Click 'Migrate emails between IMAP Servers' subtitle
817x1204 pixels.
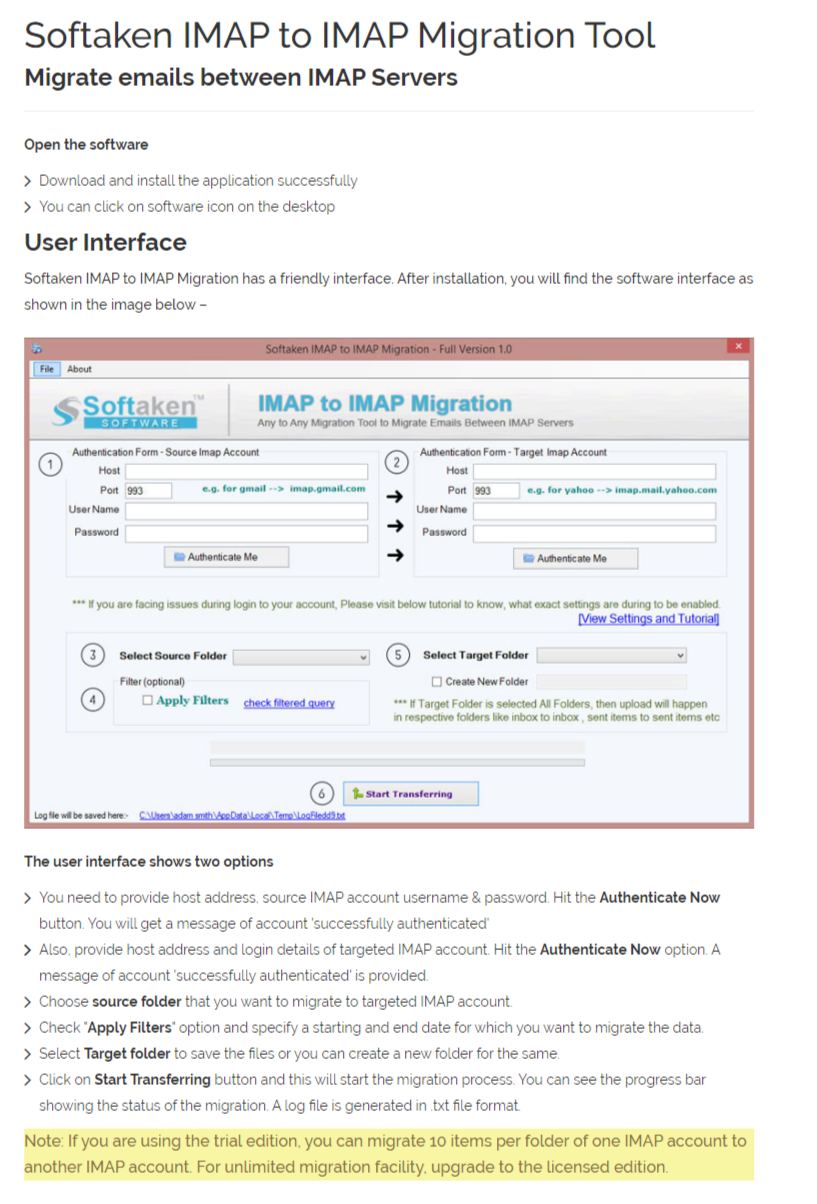(241, 78)
